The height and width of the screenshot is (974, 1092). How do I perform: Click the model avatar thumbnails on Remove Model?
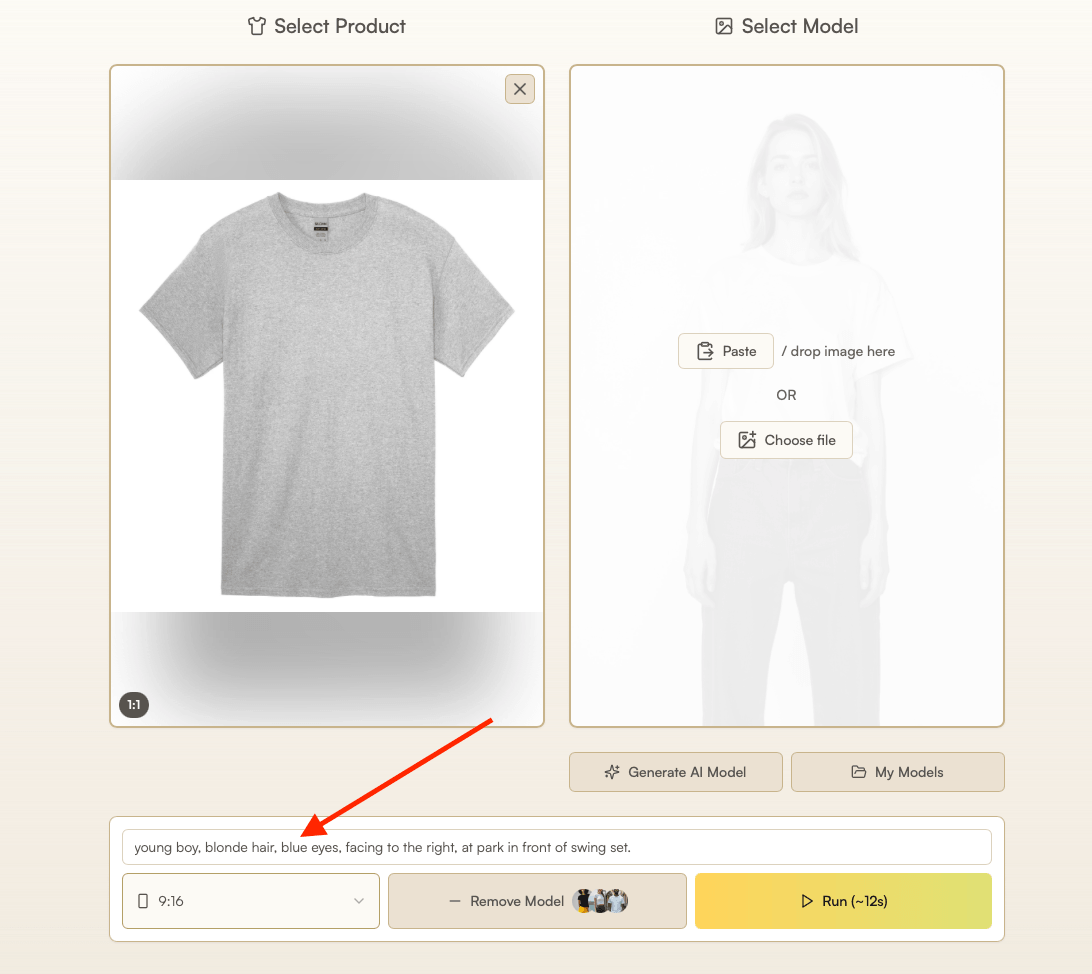601,901
